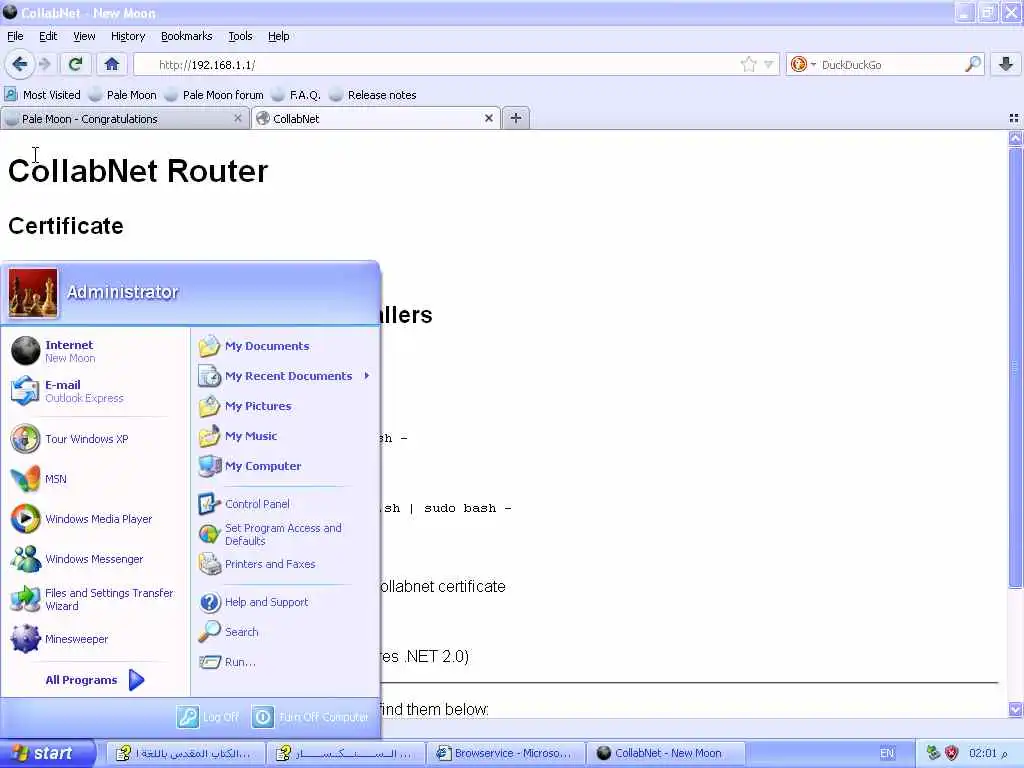Open Files and Settings Transfer Wizard

95,599
